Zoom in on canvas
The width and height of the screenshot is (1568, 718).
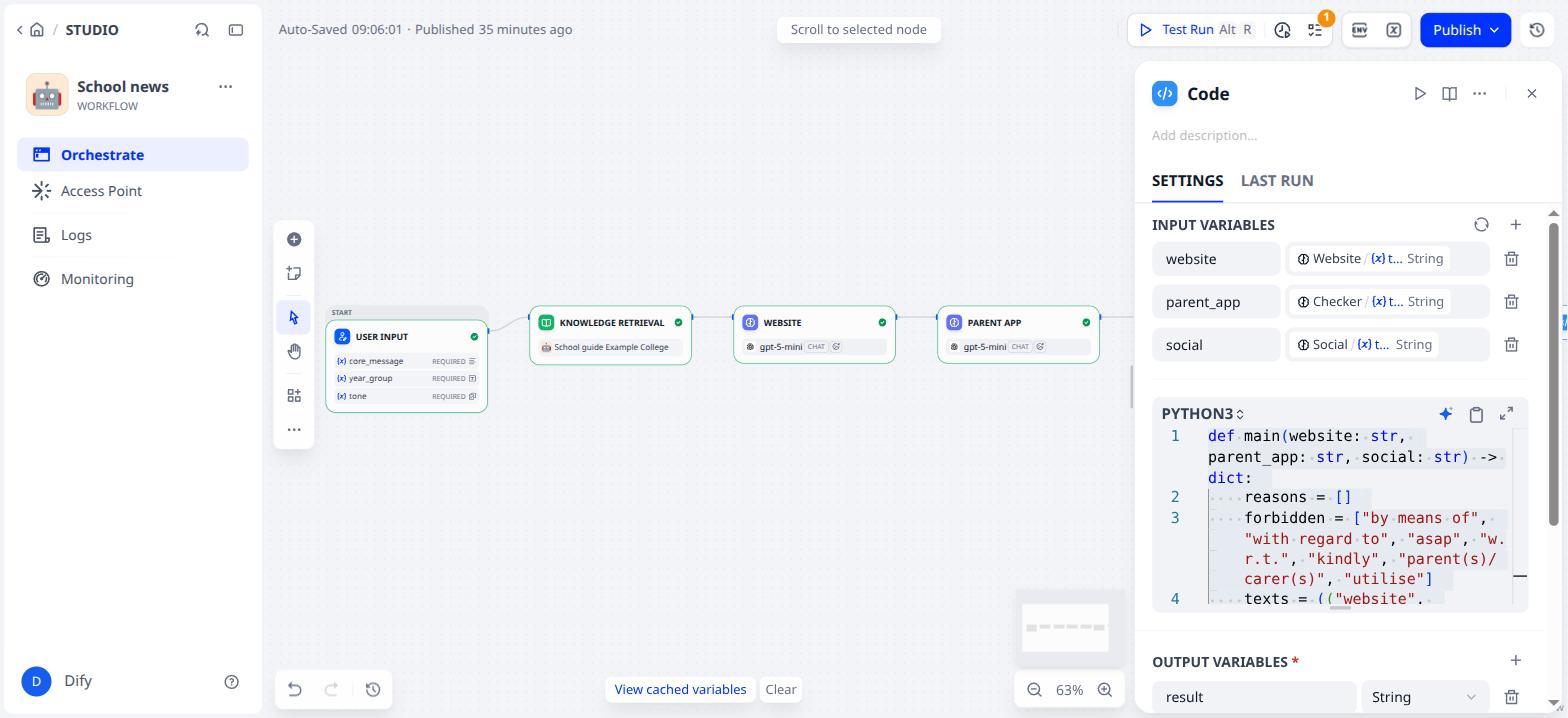1105,690
